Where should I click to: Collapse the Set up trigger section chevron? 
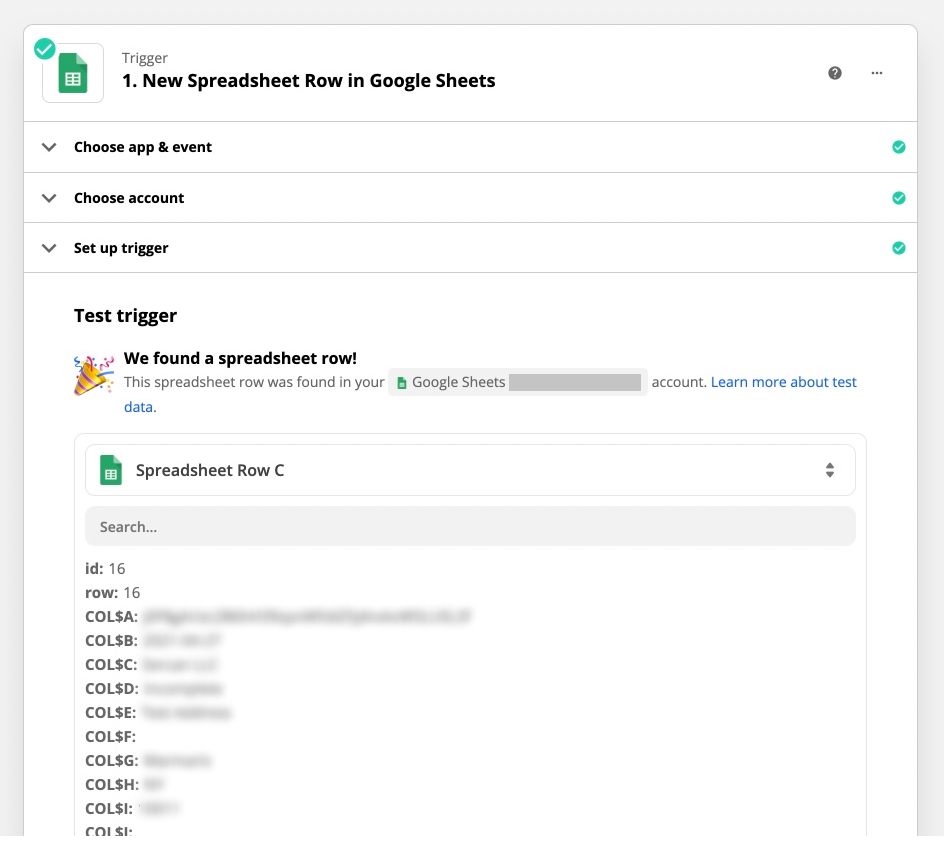[x=49, y=248]
